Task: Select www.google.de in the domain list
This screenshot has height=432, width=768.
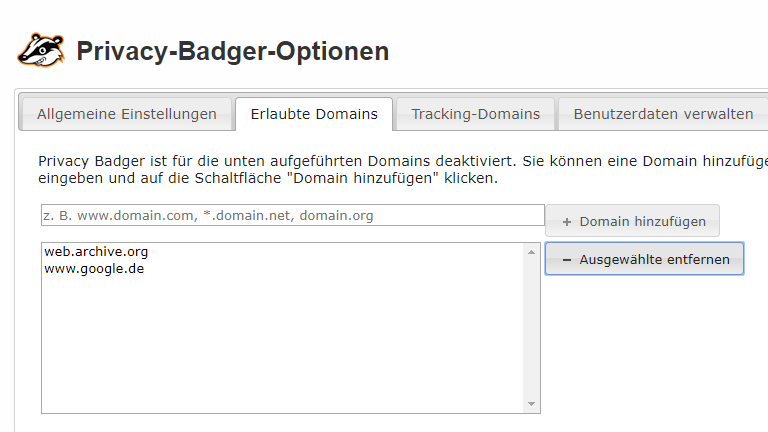Action: [x=94, y=268]
